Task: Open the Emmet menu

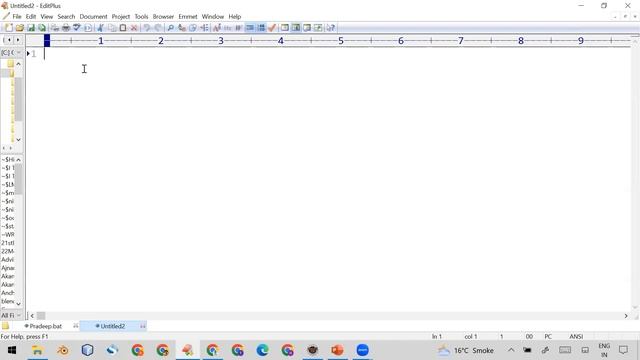Action: click(188, 17)
